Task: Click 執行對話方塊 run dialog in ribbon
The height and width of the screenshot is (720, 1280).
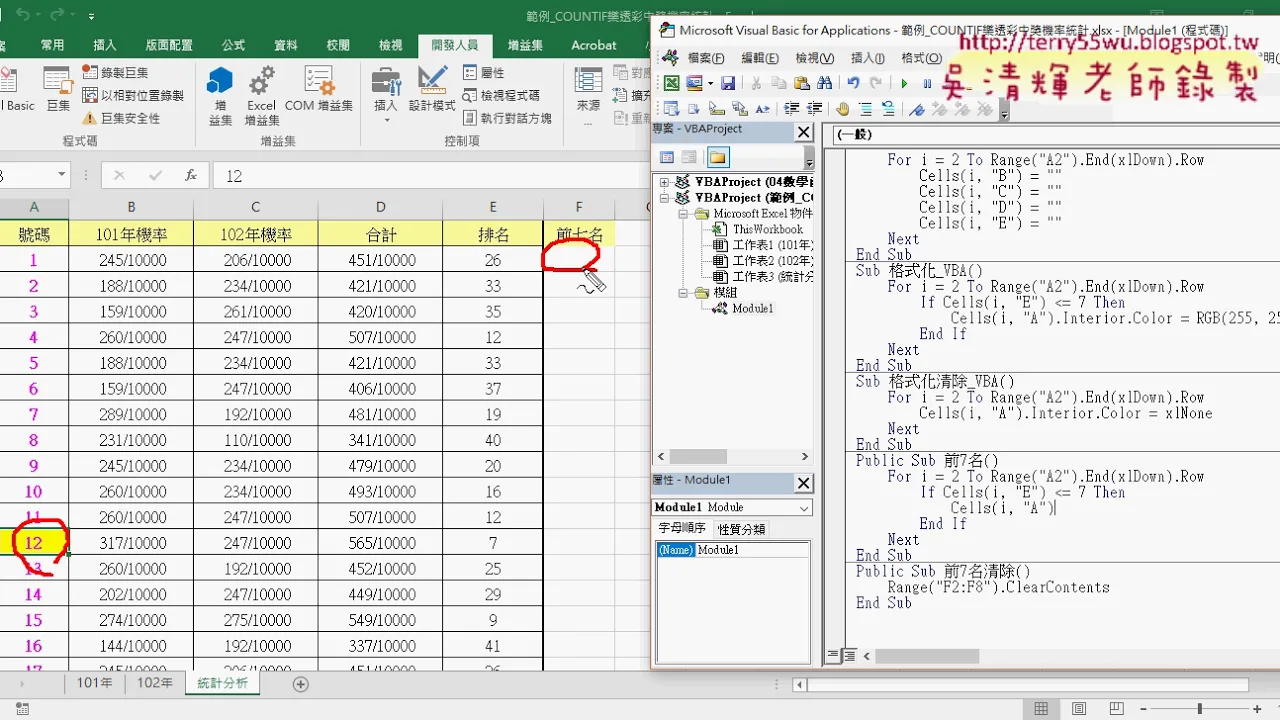Action: click(507, 118)
